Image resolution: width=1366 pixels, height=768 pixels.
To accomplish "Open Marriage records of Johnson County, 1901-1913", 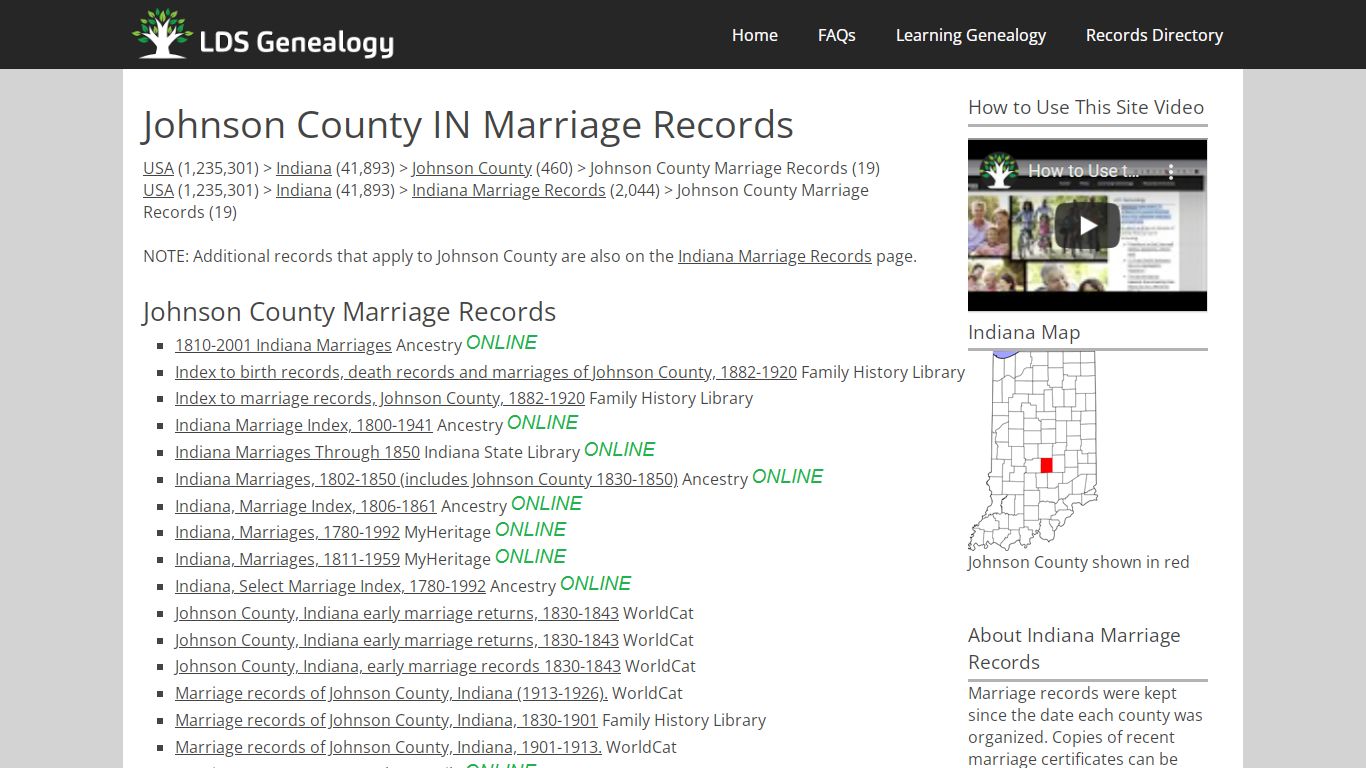I will click(x=388, y=747).
